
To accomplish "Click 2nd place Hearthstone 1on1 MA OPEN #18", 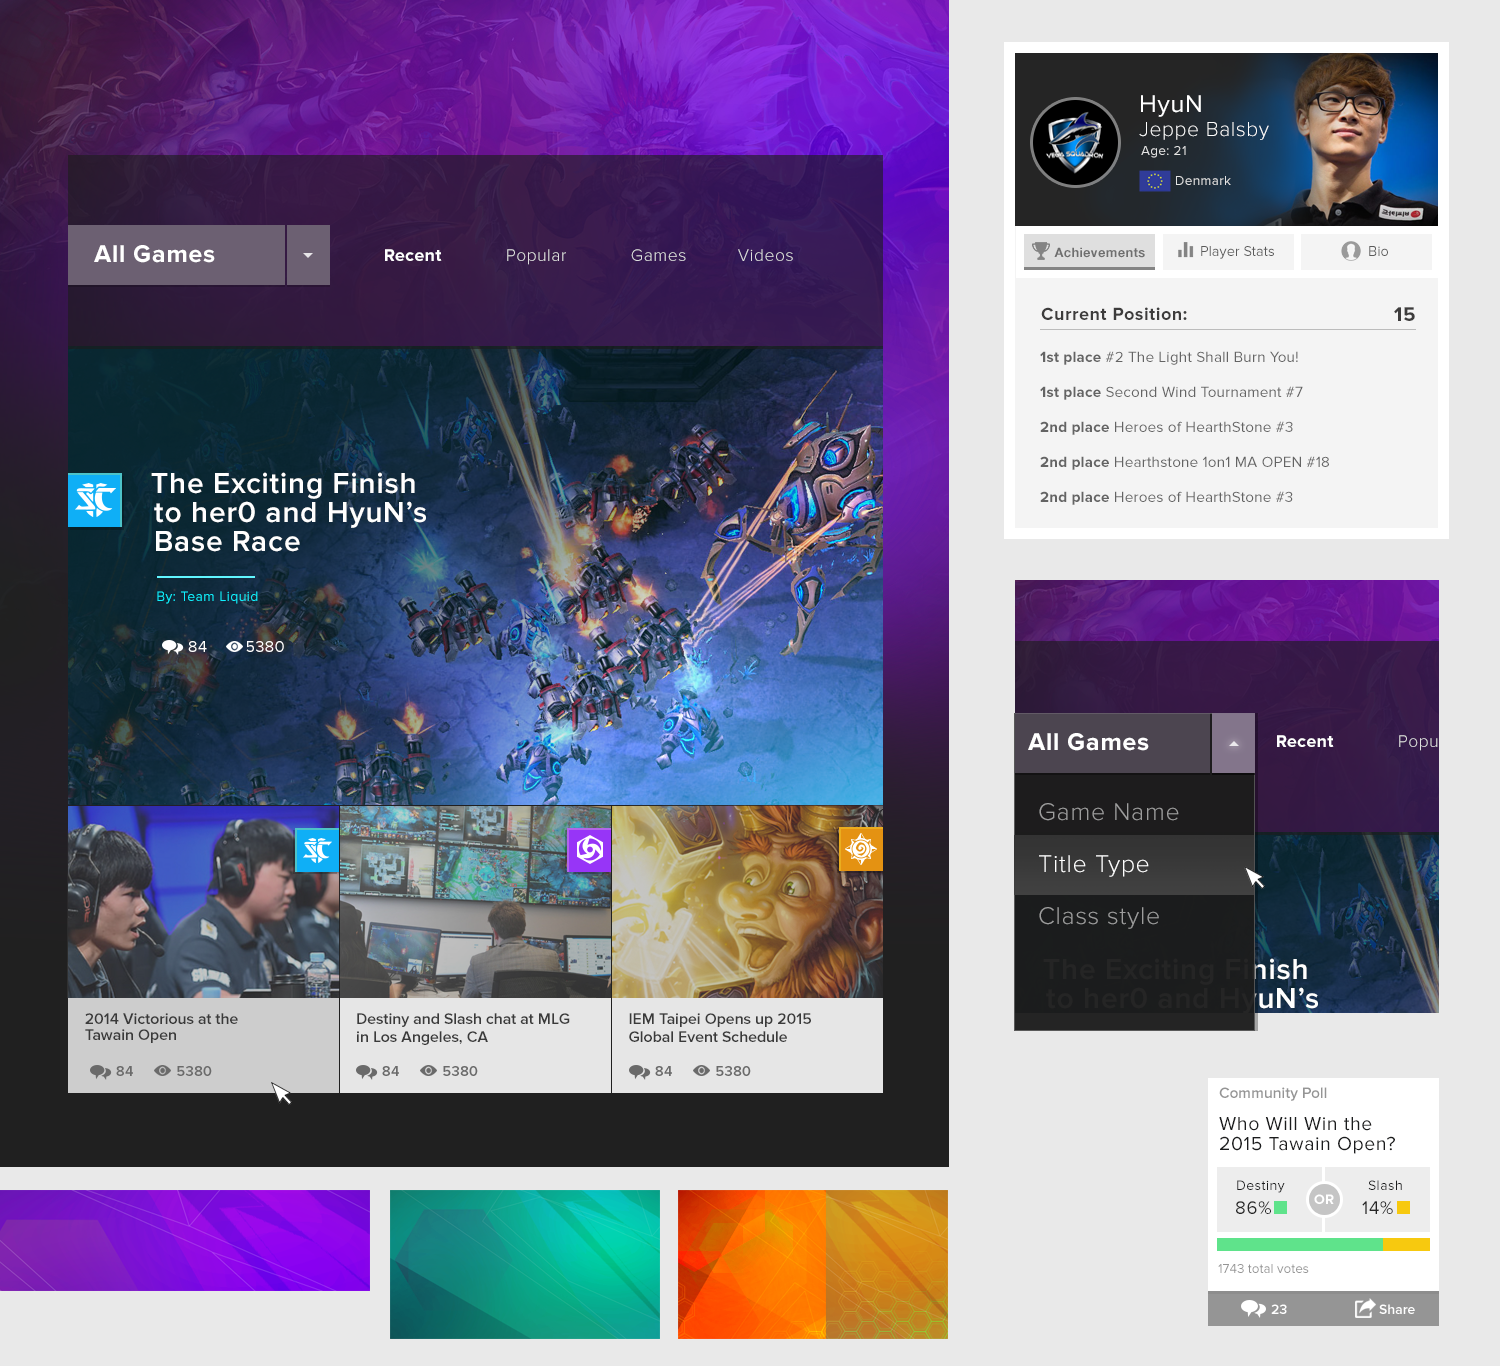I will (x=1185, y=462).
